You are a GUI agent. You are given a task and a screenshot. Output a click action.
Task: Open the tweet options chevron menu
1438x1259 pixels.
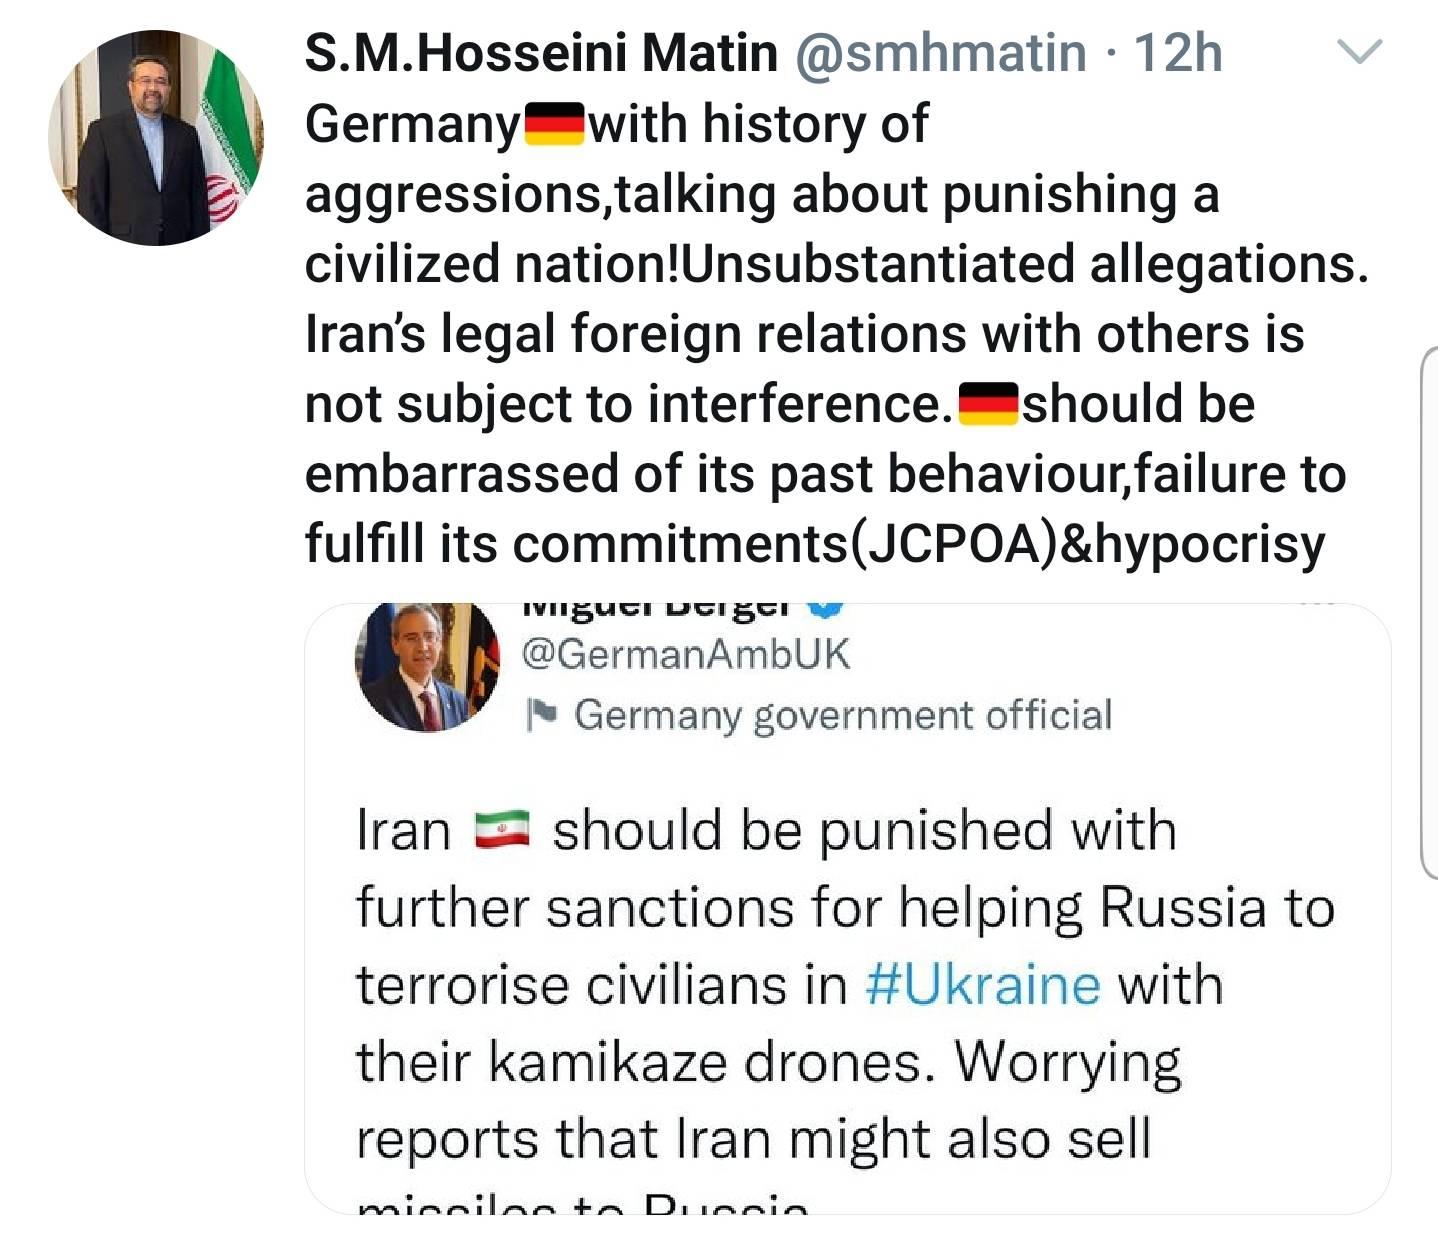coord(1359,52)
